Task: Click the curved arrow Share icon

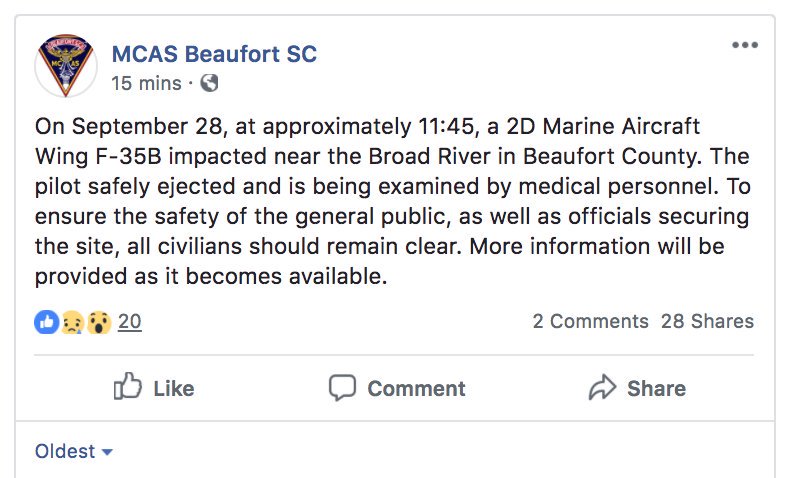Action: pos(602,387)
